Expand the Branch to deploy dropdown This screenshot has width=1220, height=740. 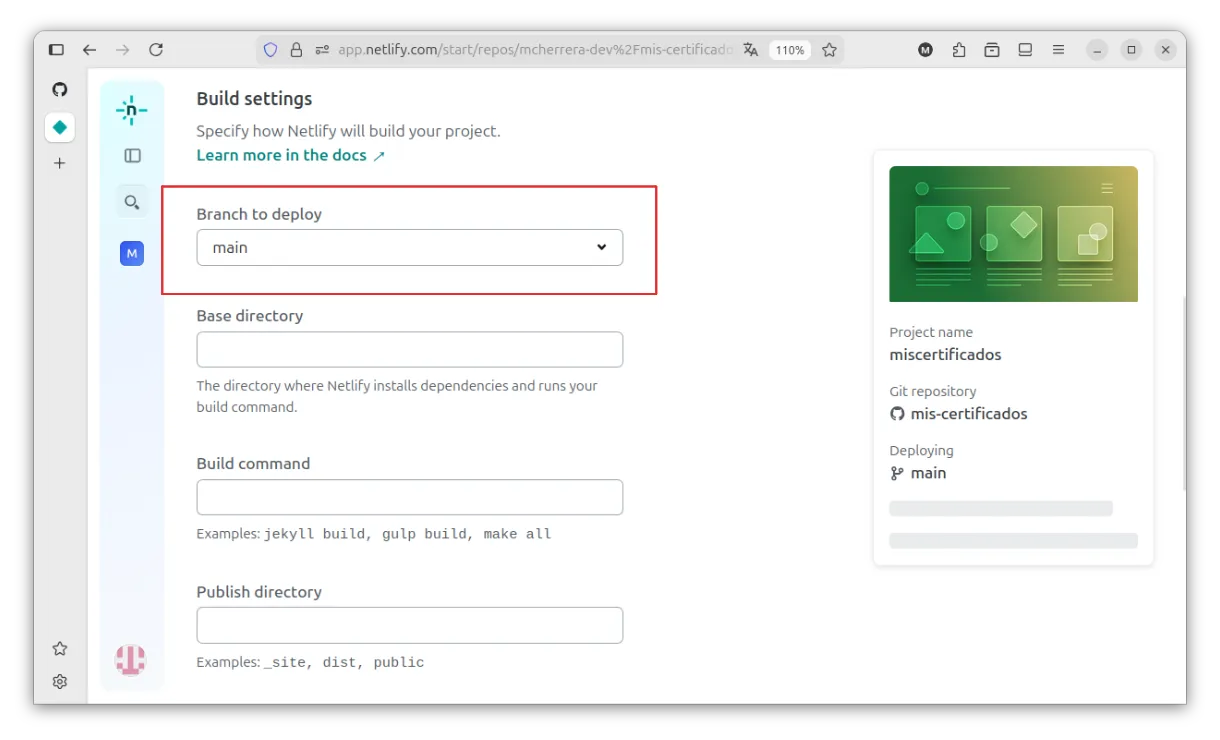[x=409, y=248]
